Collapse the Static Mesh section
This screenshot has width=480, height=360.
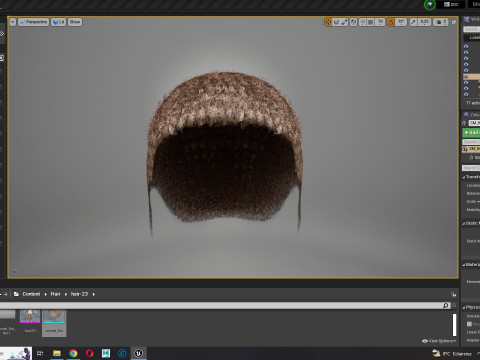[464, 223]
